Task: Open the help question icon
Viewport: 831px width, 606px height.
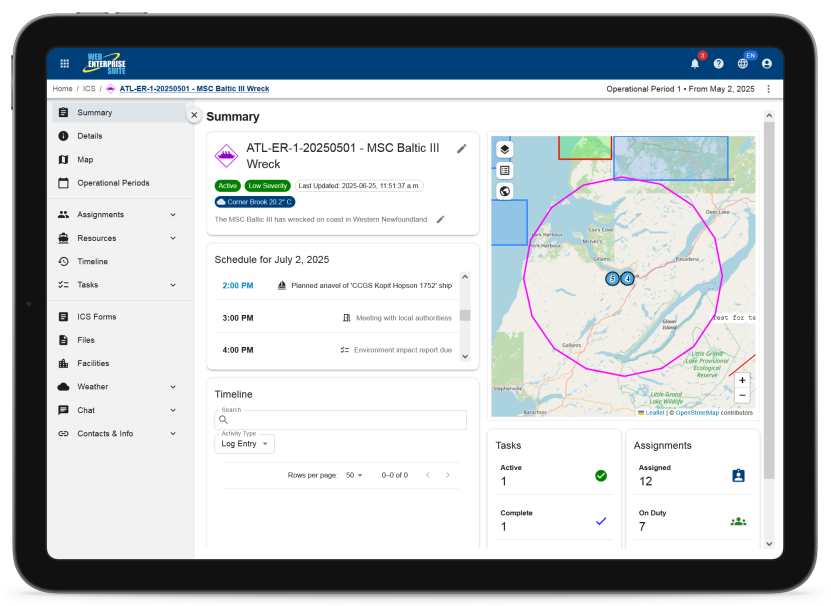Action: click(719, 64)
